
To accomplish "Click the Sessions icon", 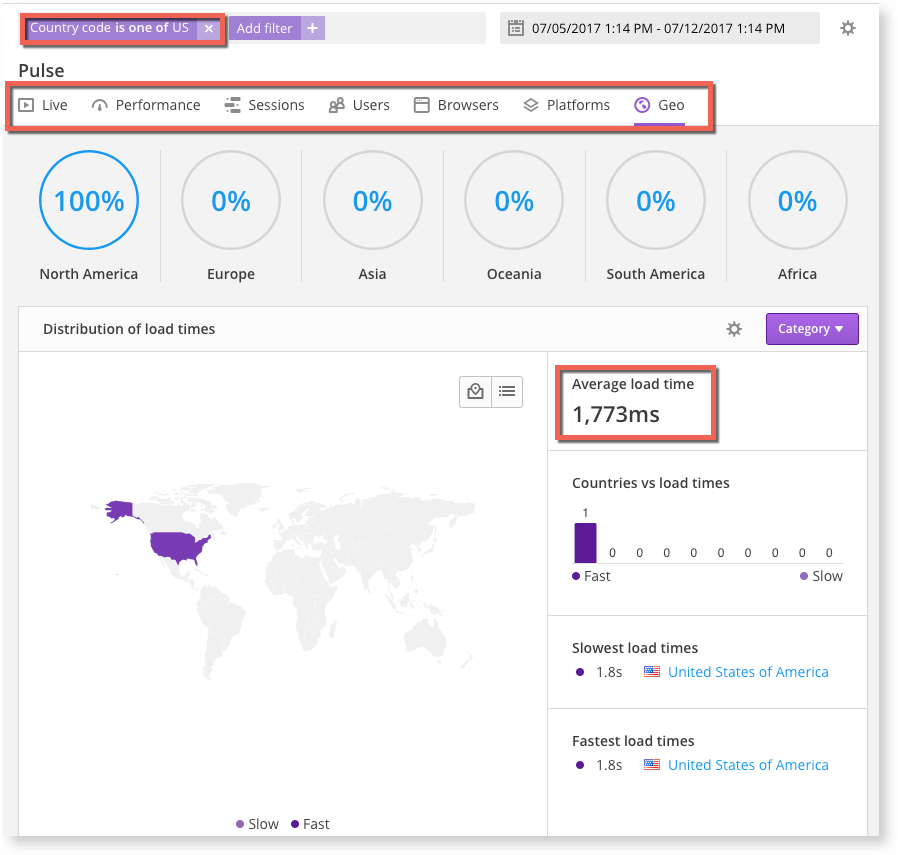I will (x=232, y=104).
